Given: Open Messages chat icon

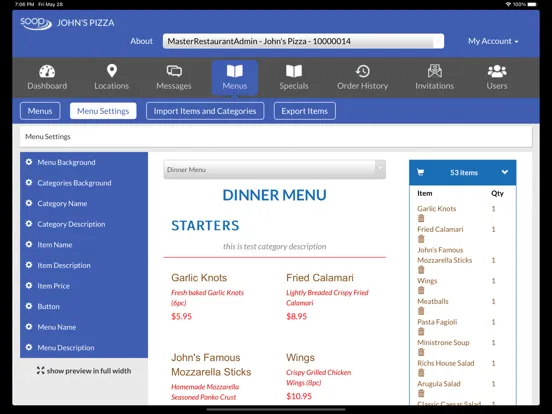Looking at the screenshot, I should [174, 71].
